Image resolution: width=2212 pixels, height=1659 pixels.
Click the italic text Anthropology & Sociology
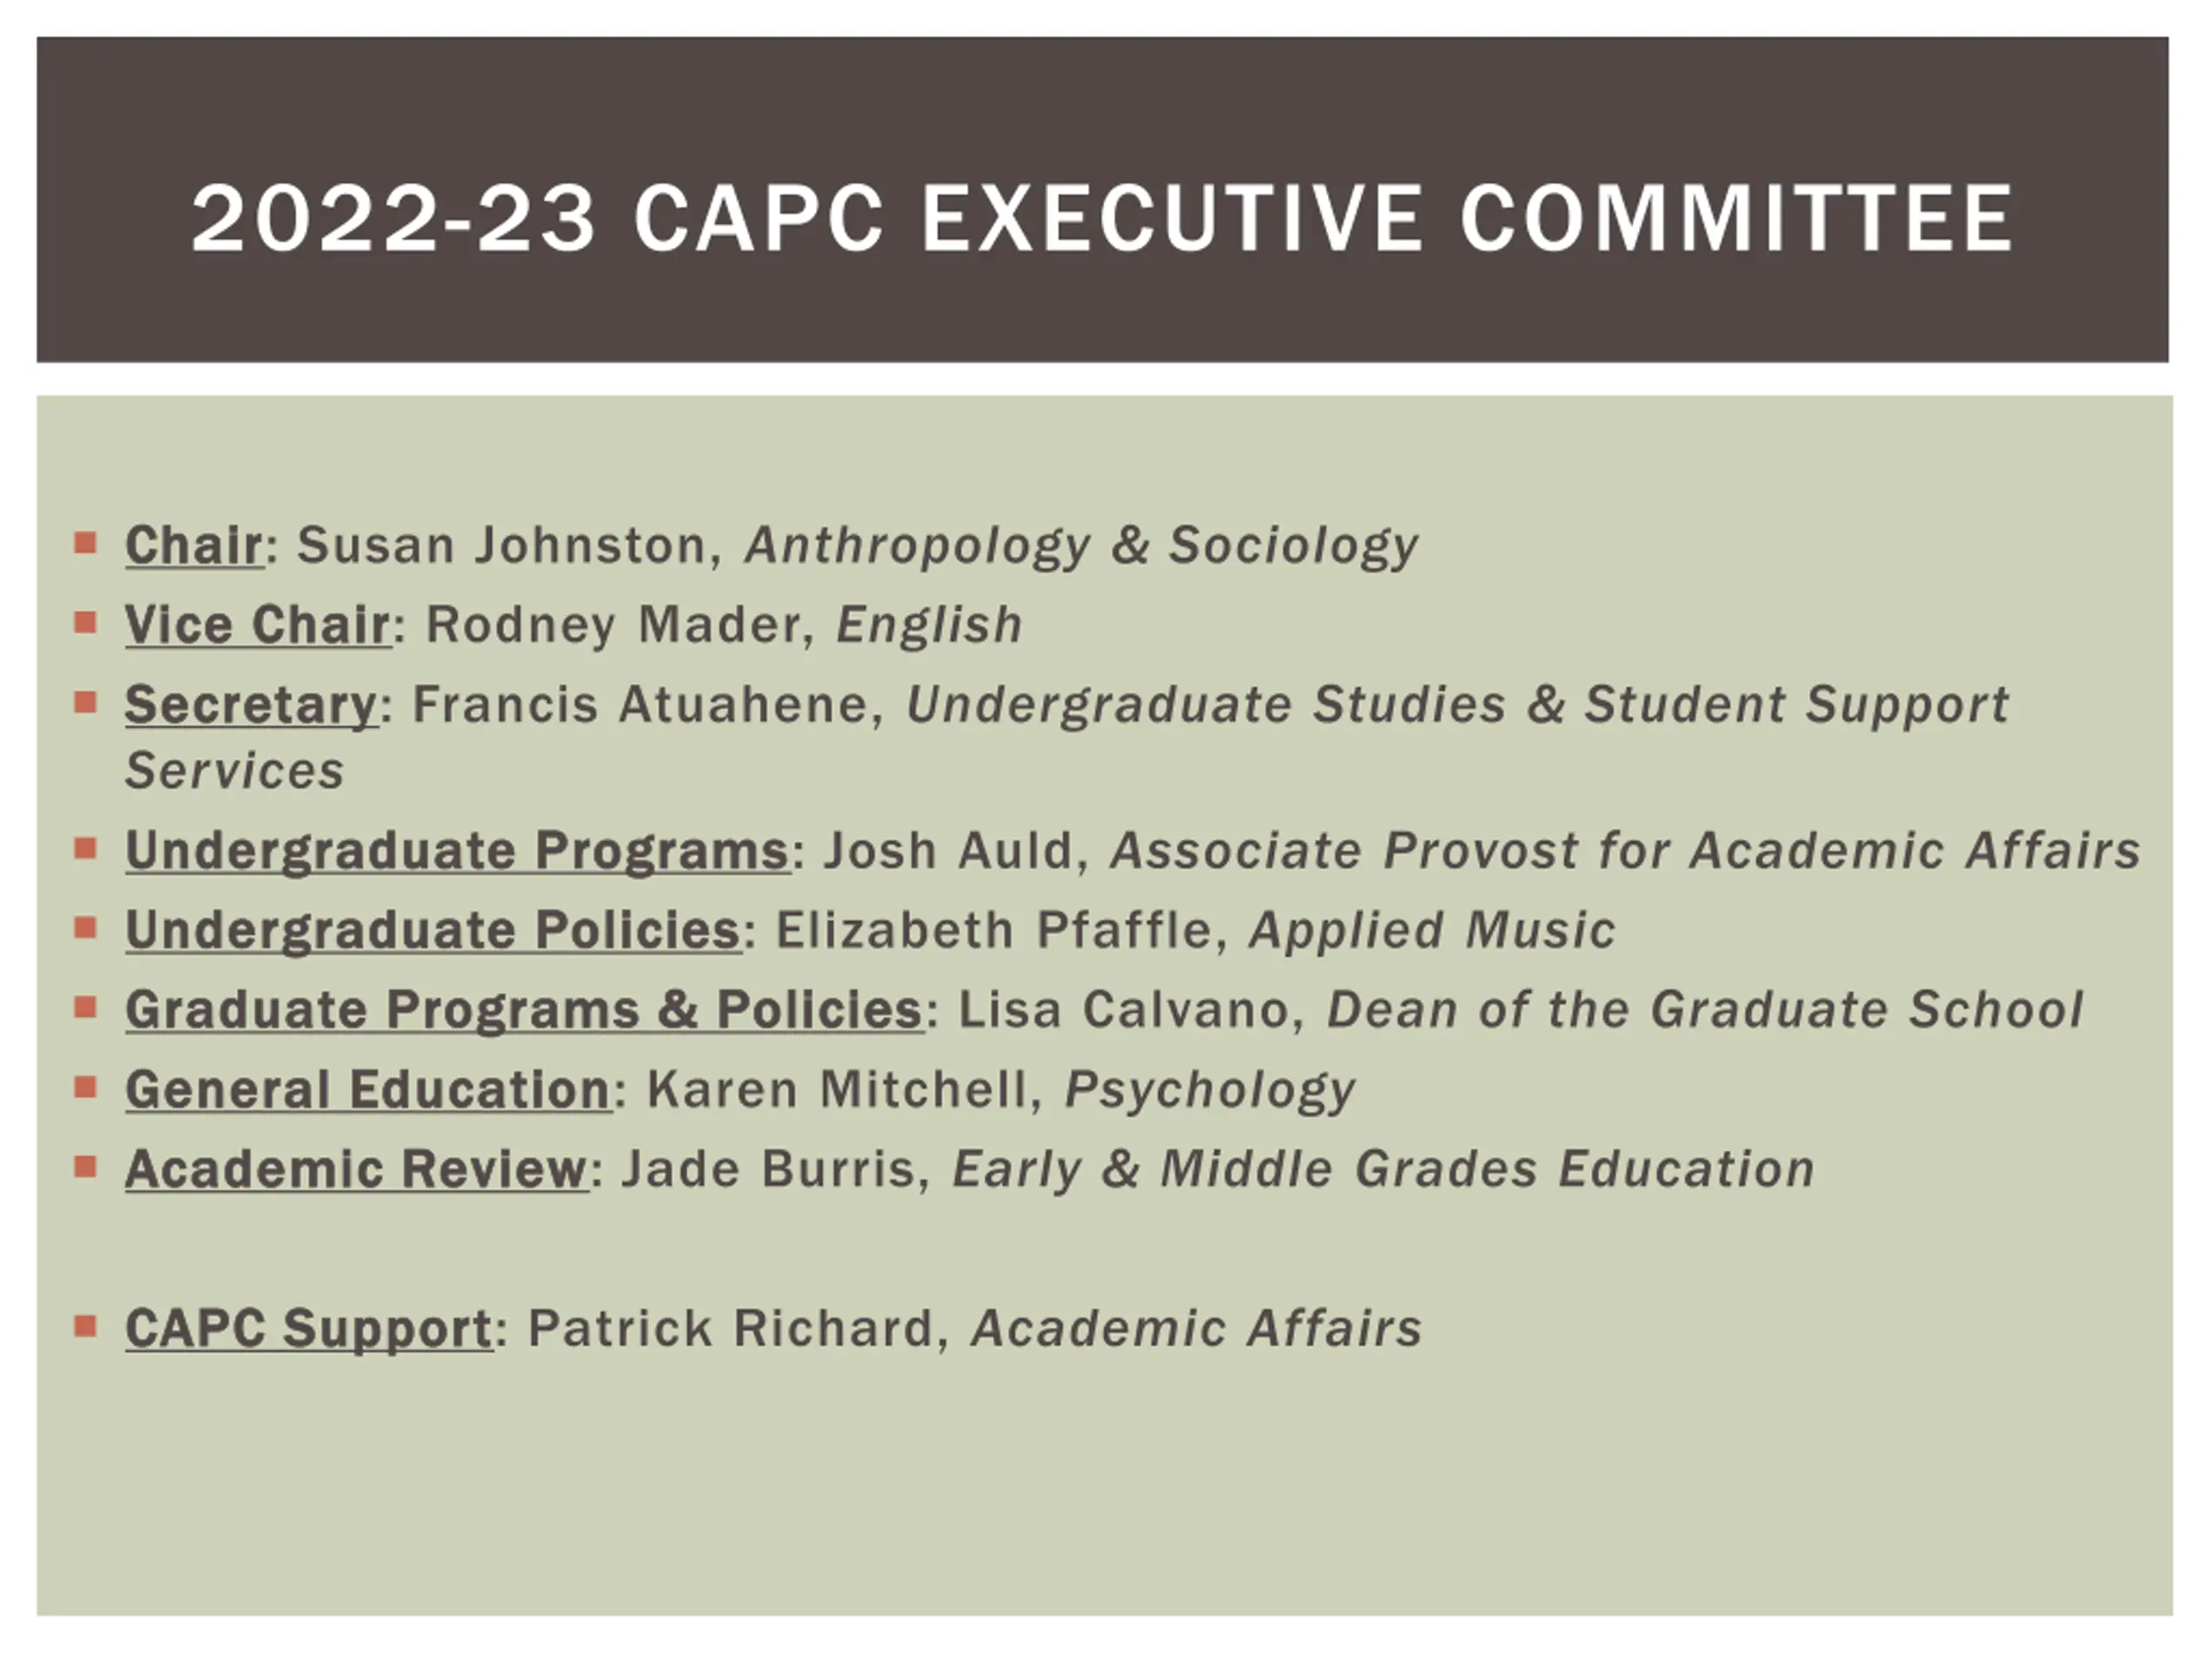click(1081, 547)
